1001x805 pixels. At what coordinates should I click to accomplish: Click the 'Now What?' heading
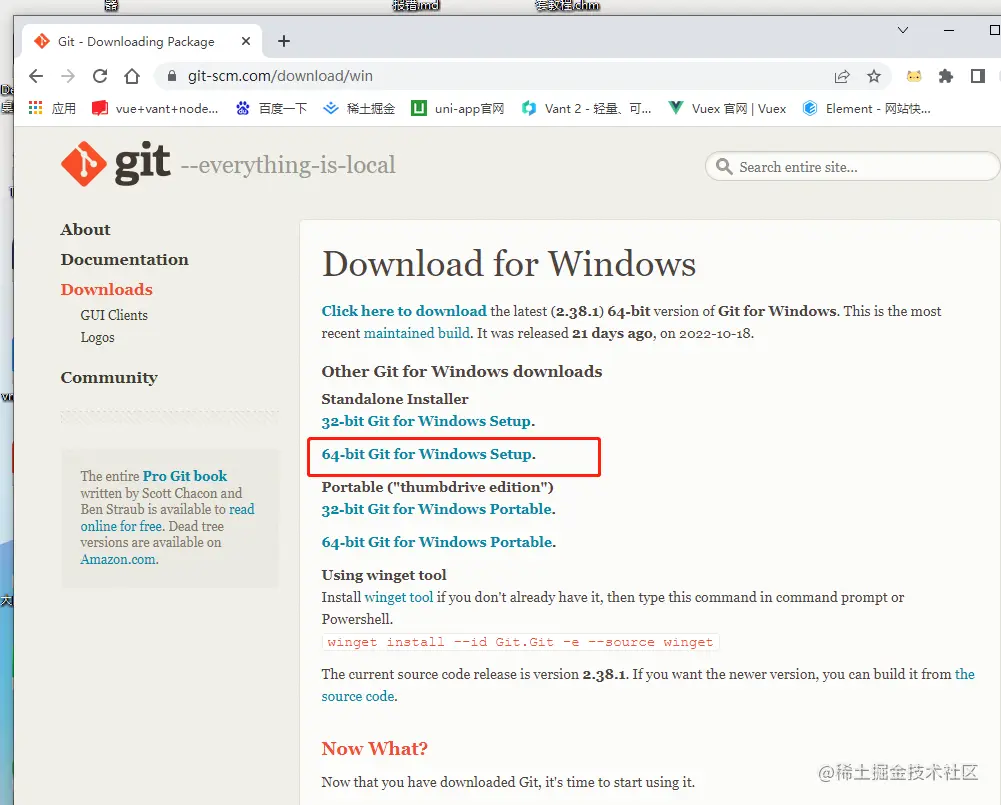click(375, 748)
